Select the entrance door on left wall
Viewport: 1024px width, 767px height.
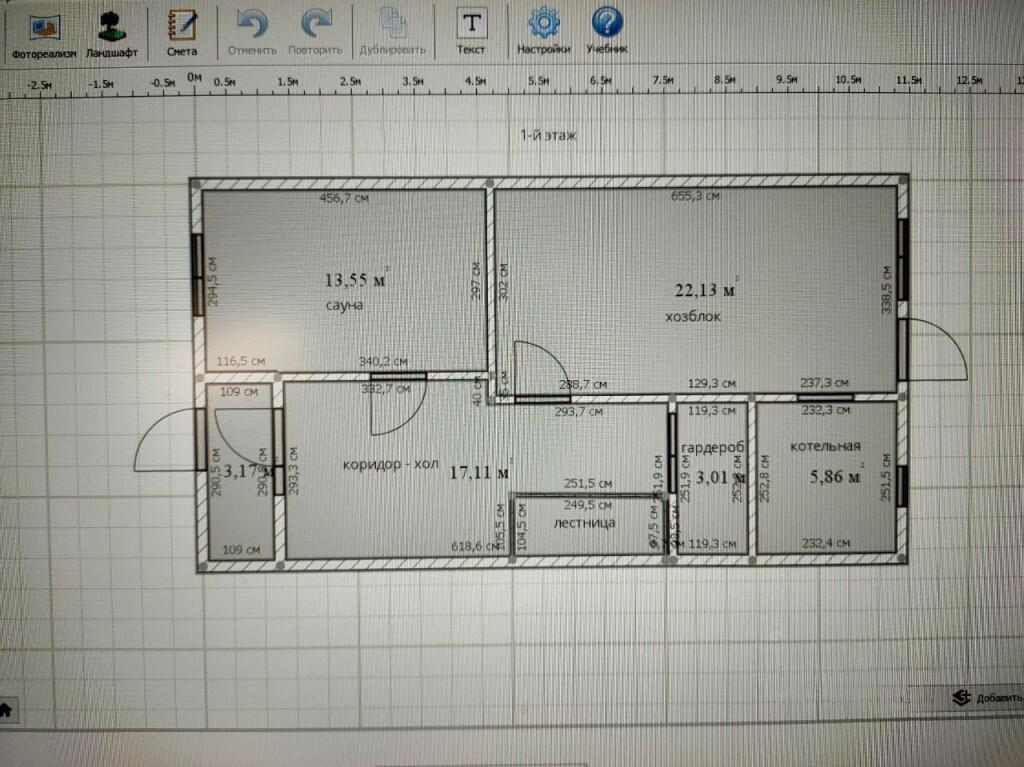click(168, 439)
